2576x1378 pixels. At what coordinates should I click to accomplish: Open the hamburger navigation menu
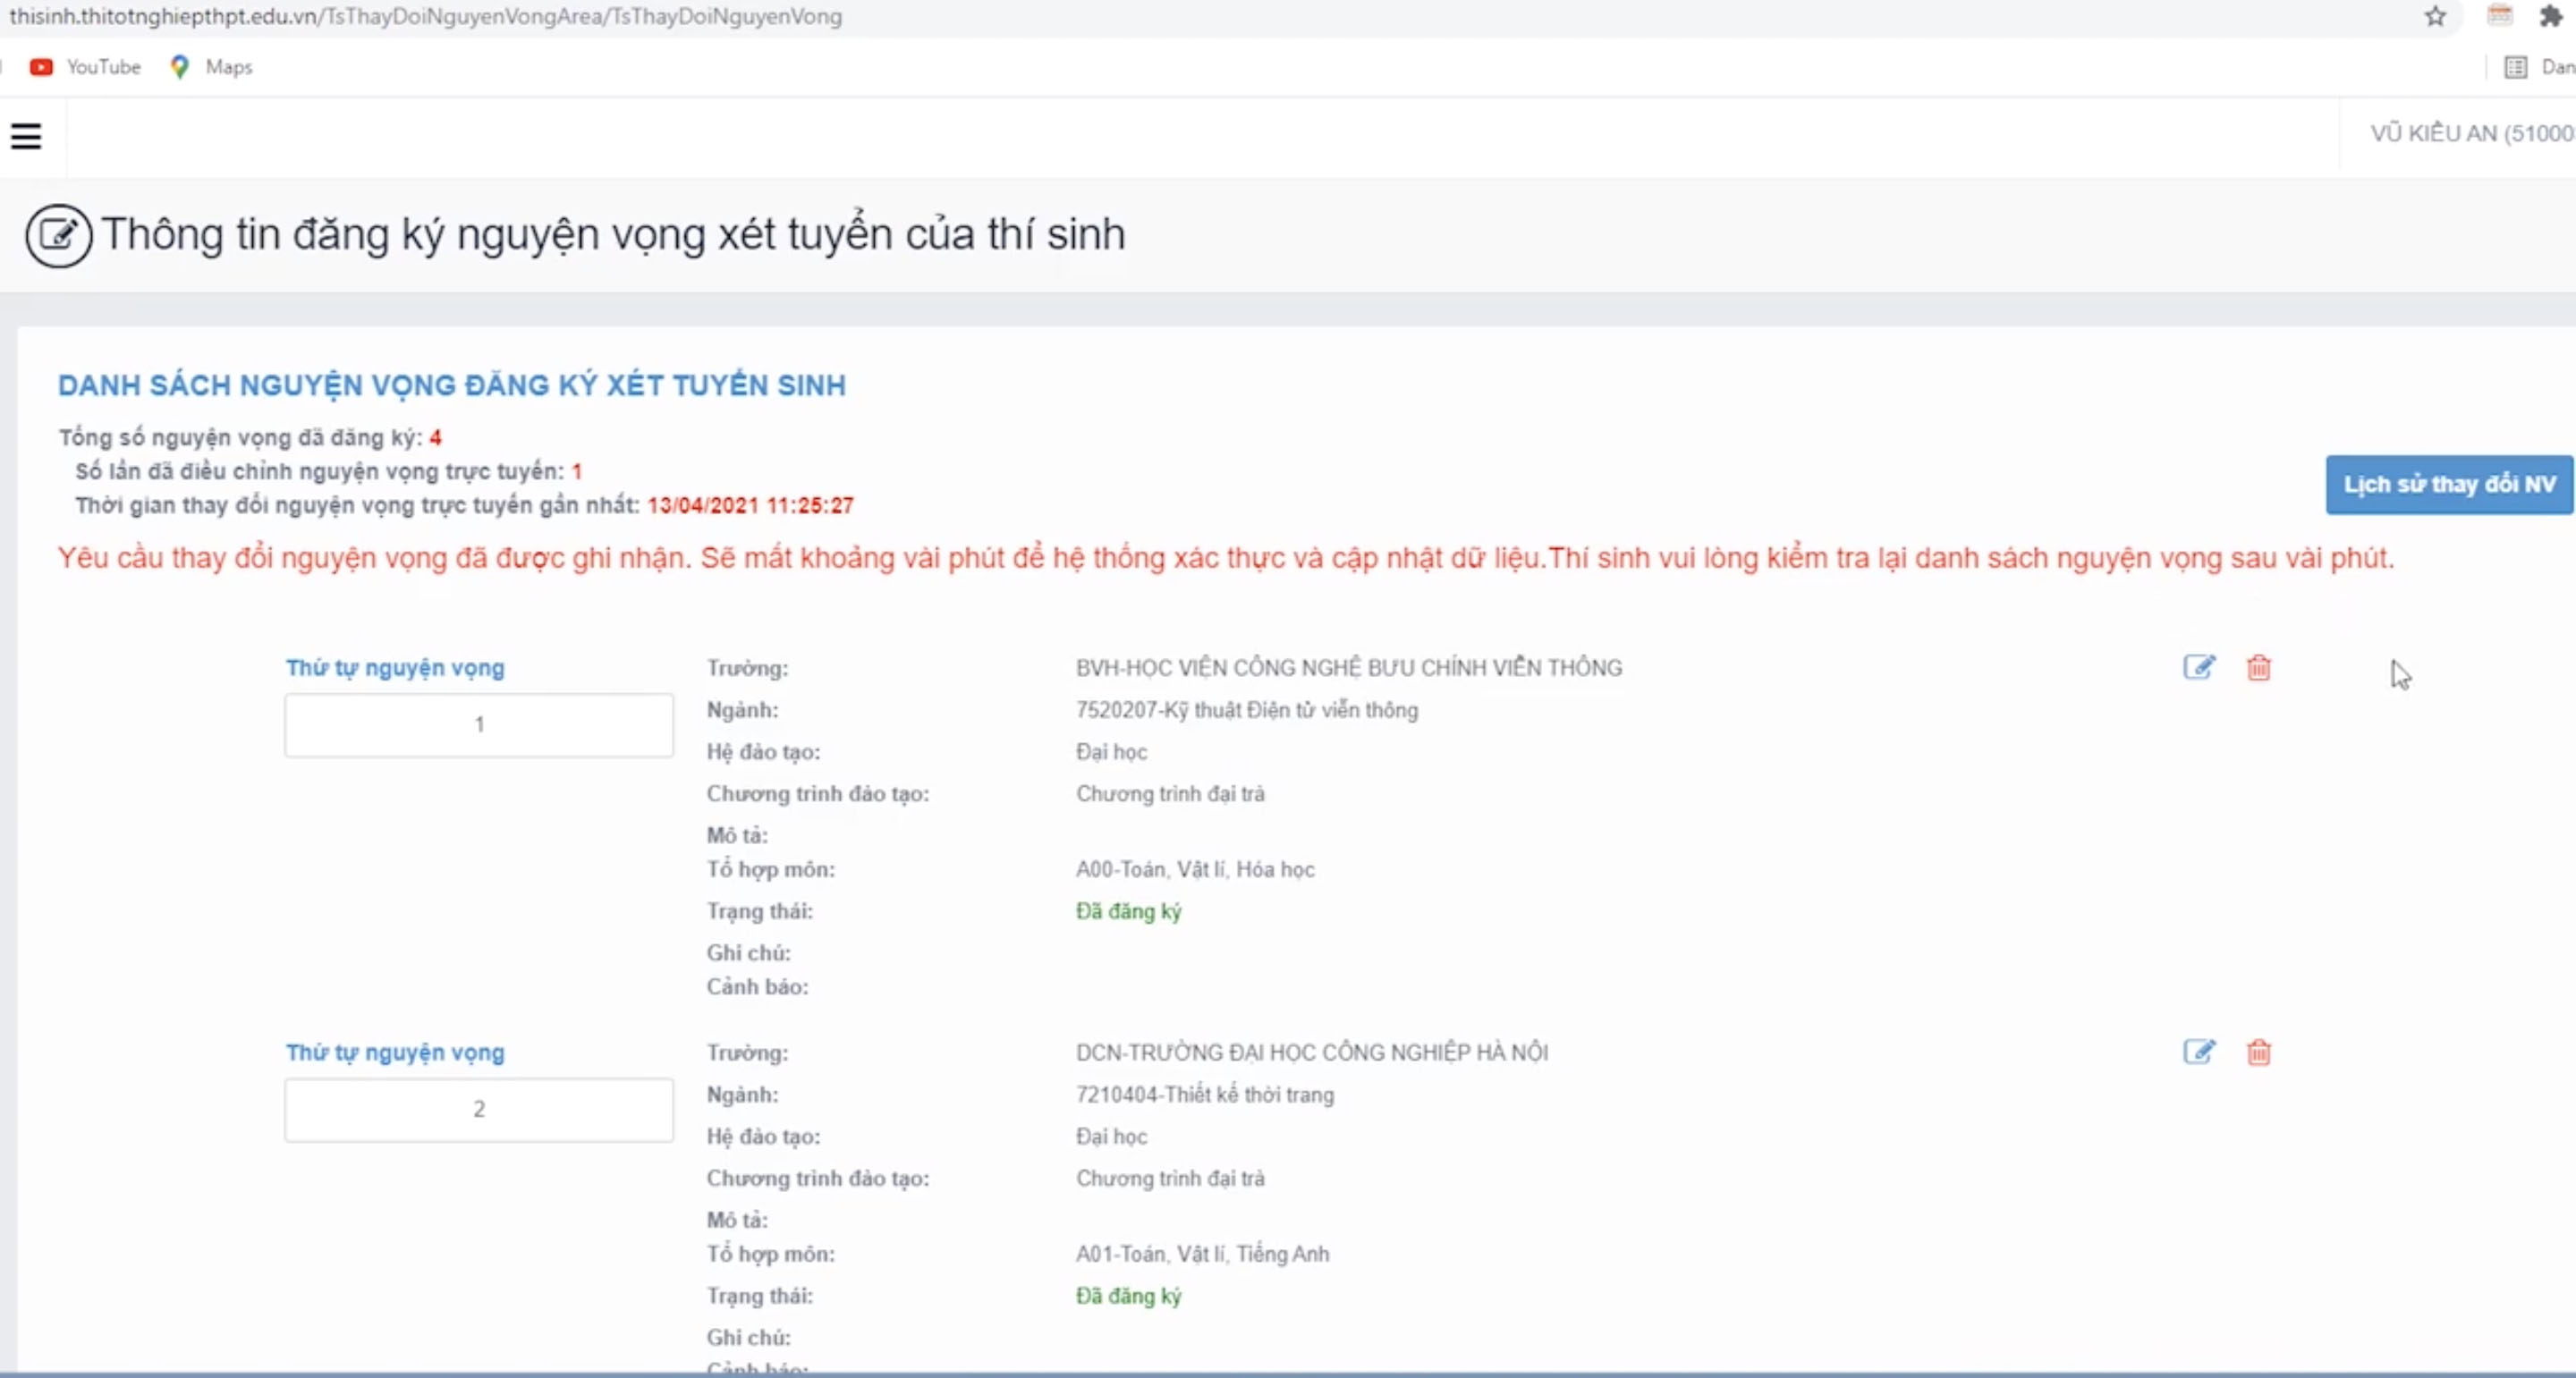click(26, 136)
